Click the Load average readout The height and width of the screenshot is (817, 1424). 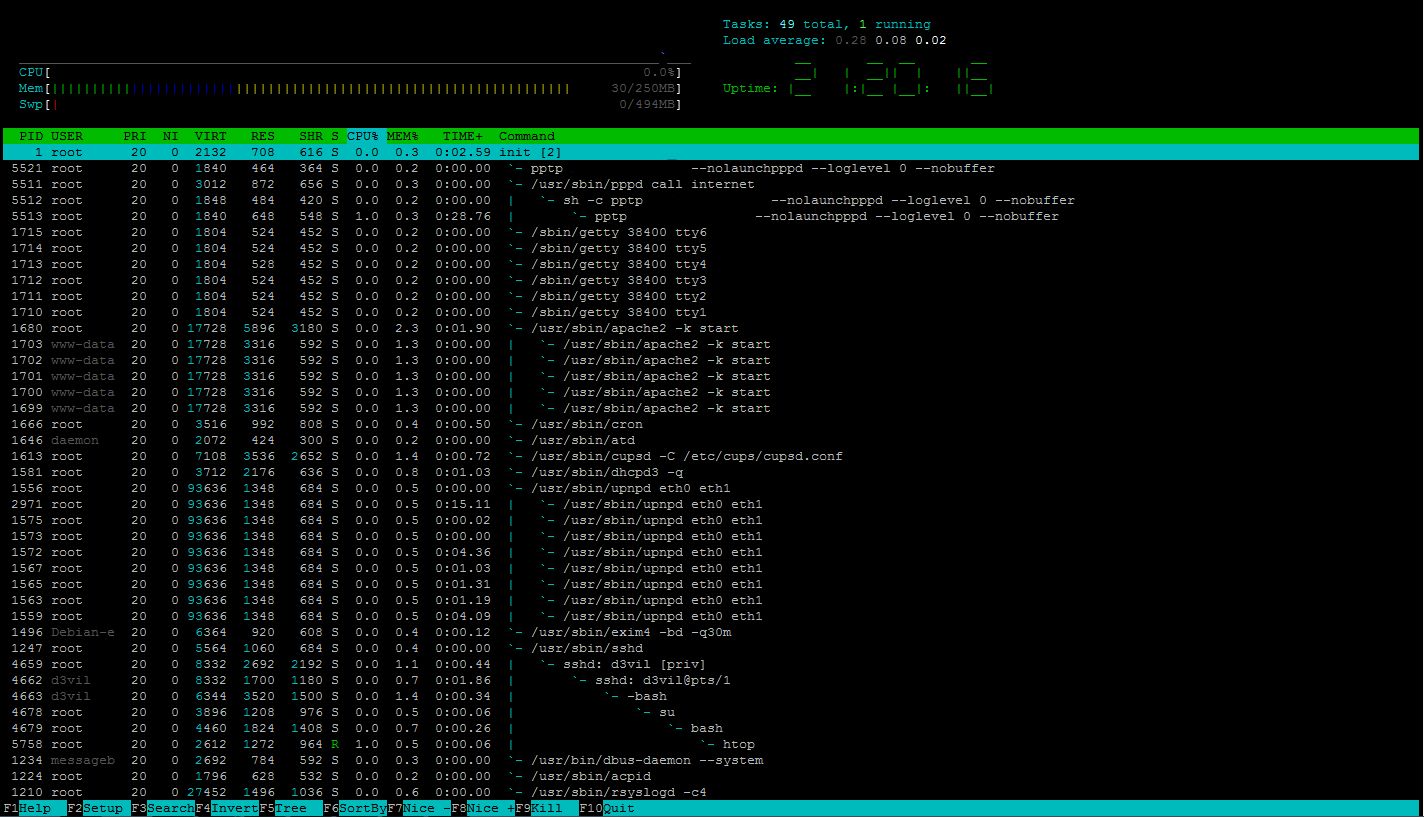835,40
